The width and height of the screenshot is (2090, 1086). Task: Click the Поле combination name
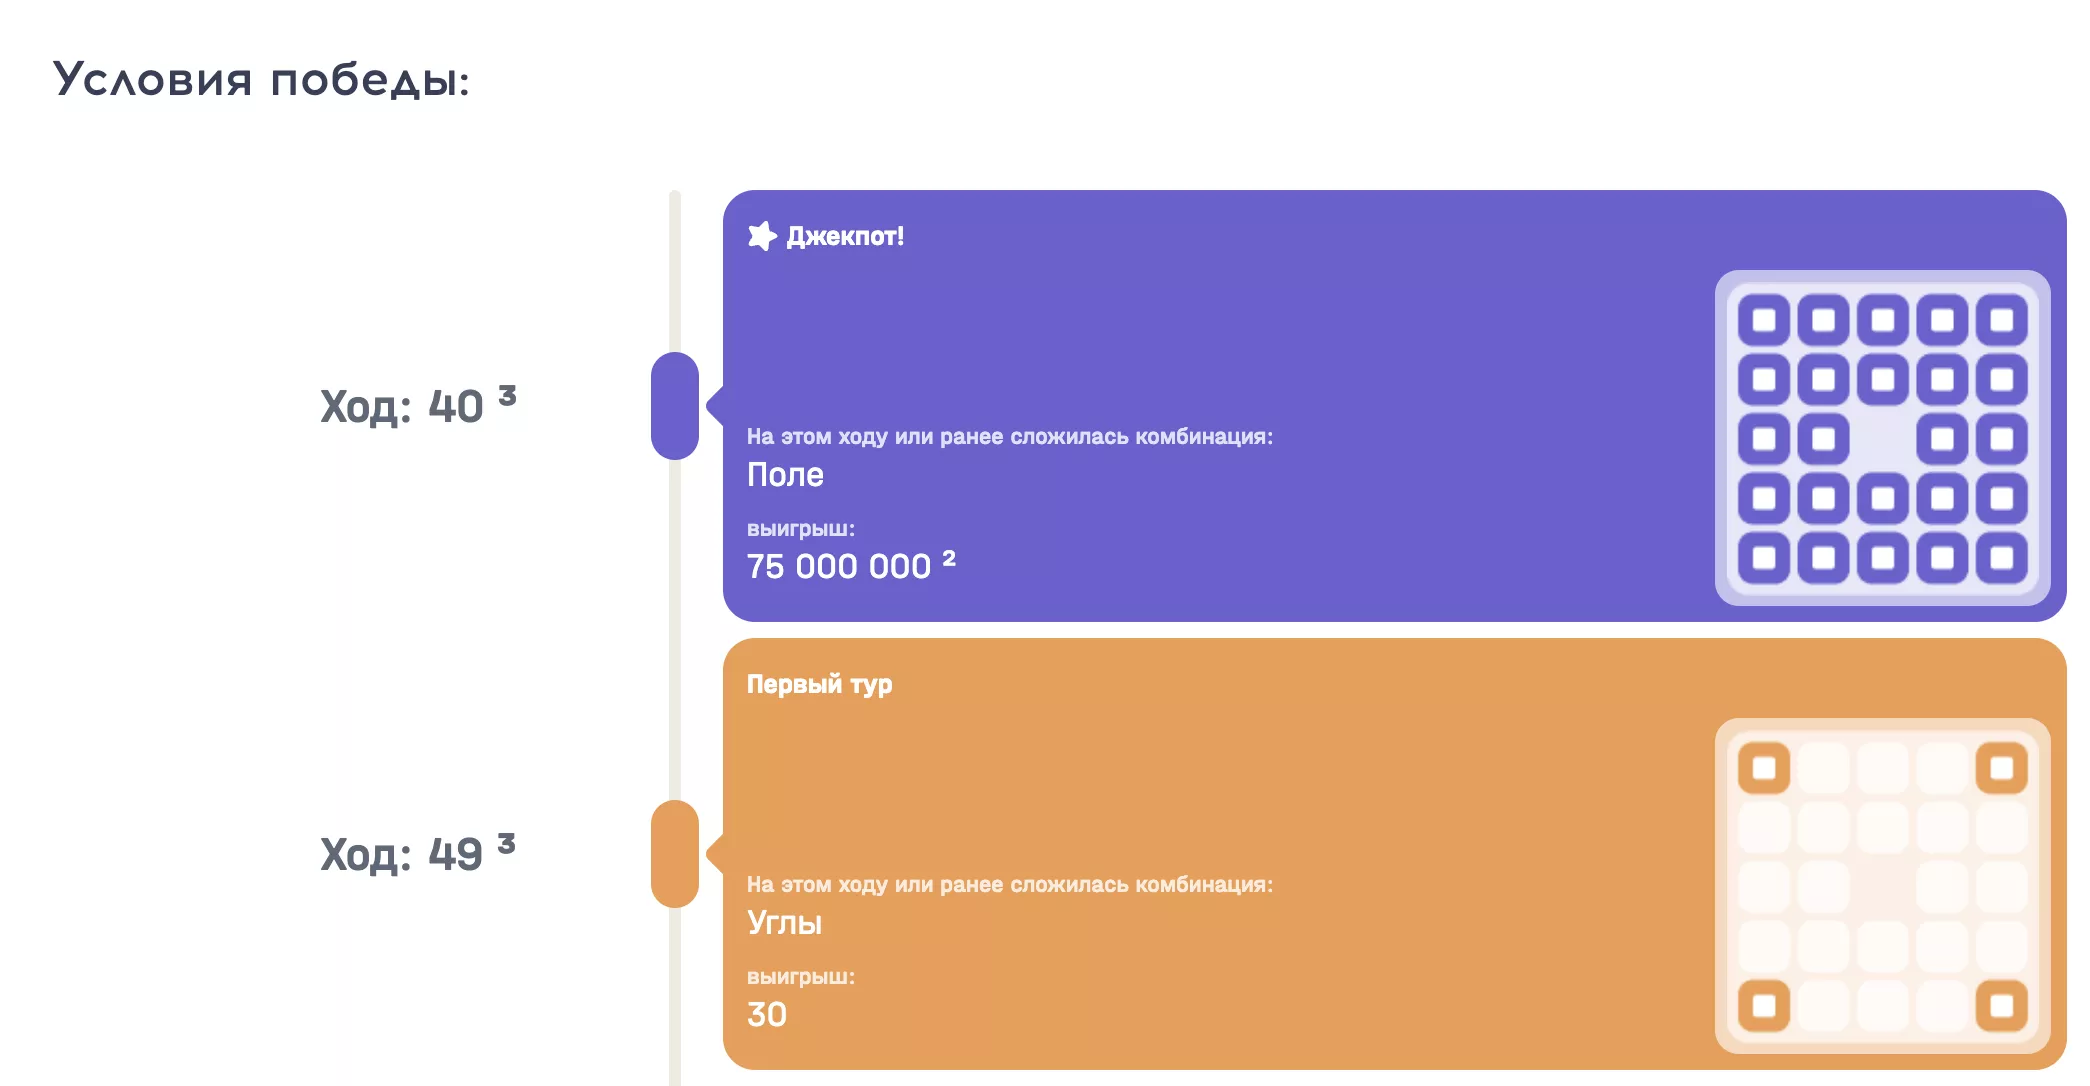[785, 475]
